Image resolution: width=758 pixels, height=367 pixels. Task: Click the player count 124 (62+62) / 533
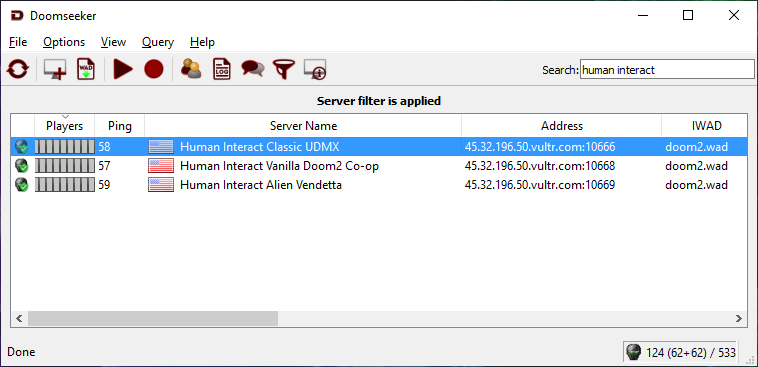point(691,352)
